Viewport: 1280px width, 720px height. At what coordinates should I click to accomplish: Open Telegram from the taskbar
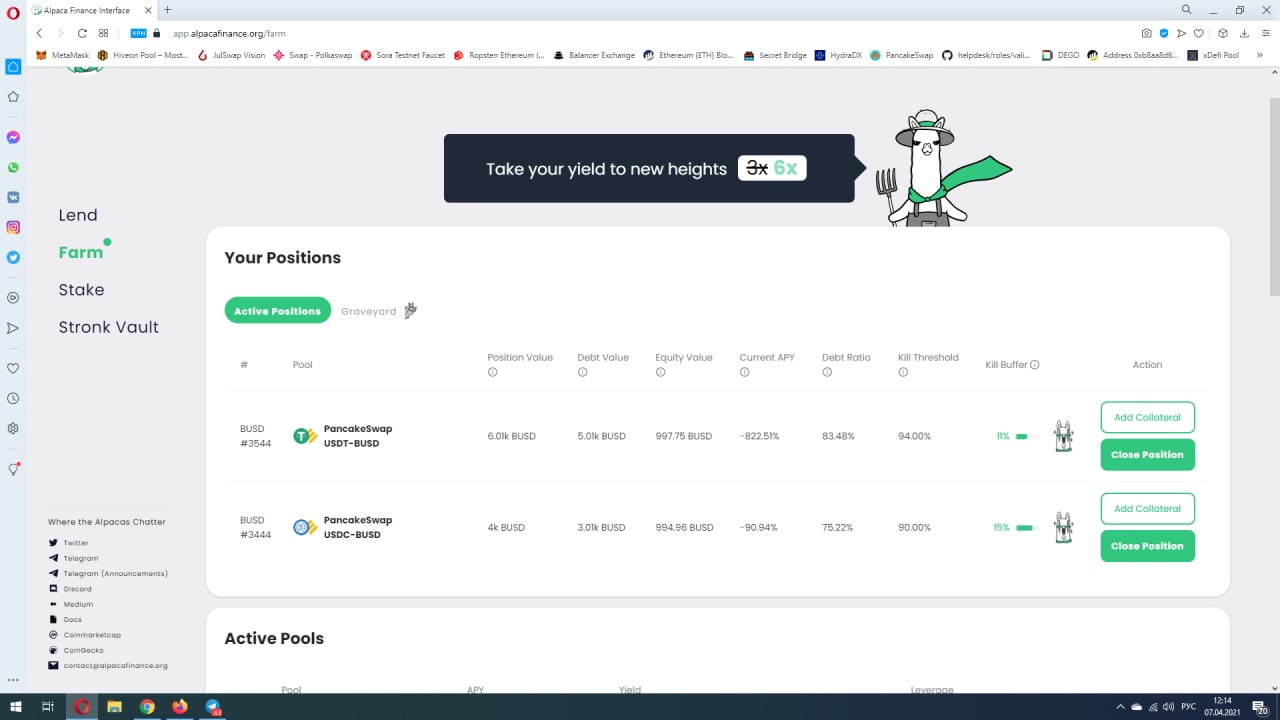(x=213, y=706)
